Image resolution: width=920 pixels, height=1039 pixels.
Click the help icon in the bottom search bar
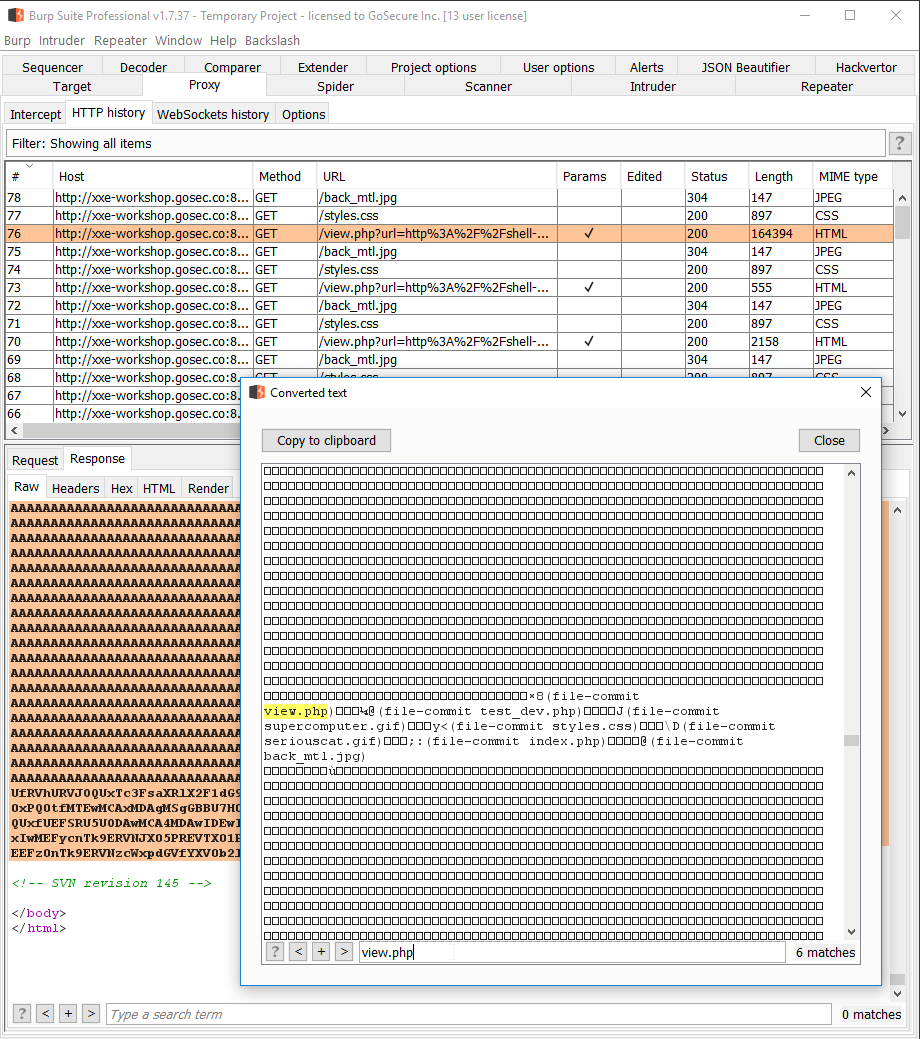[x=21, y=1014]
